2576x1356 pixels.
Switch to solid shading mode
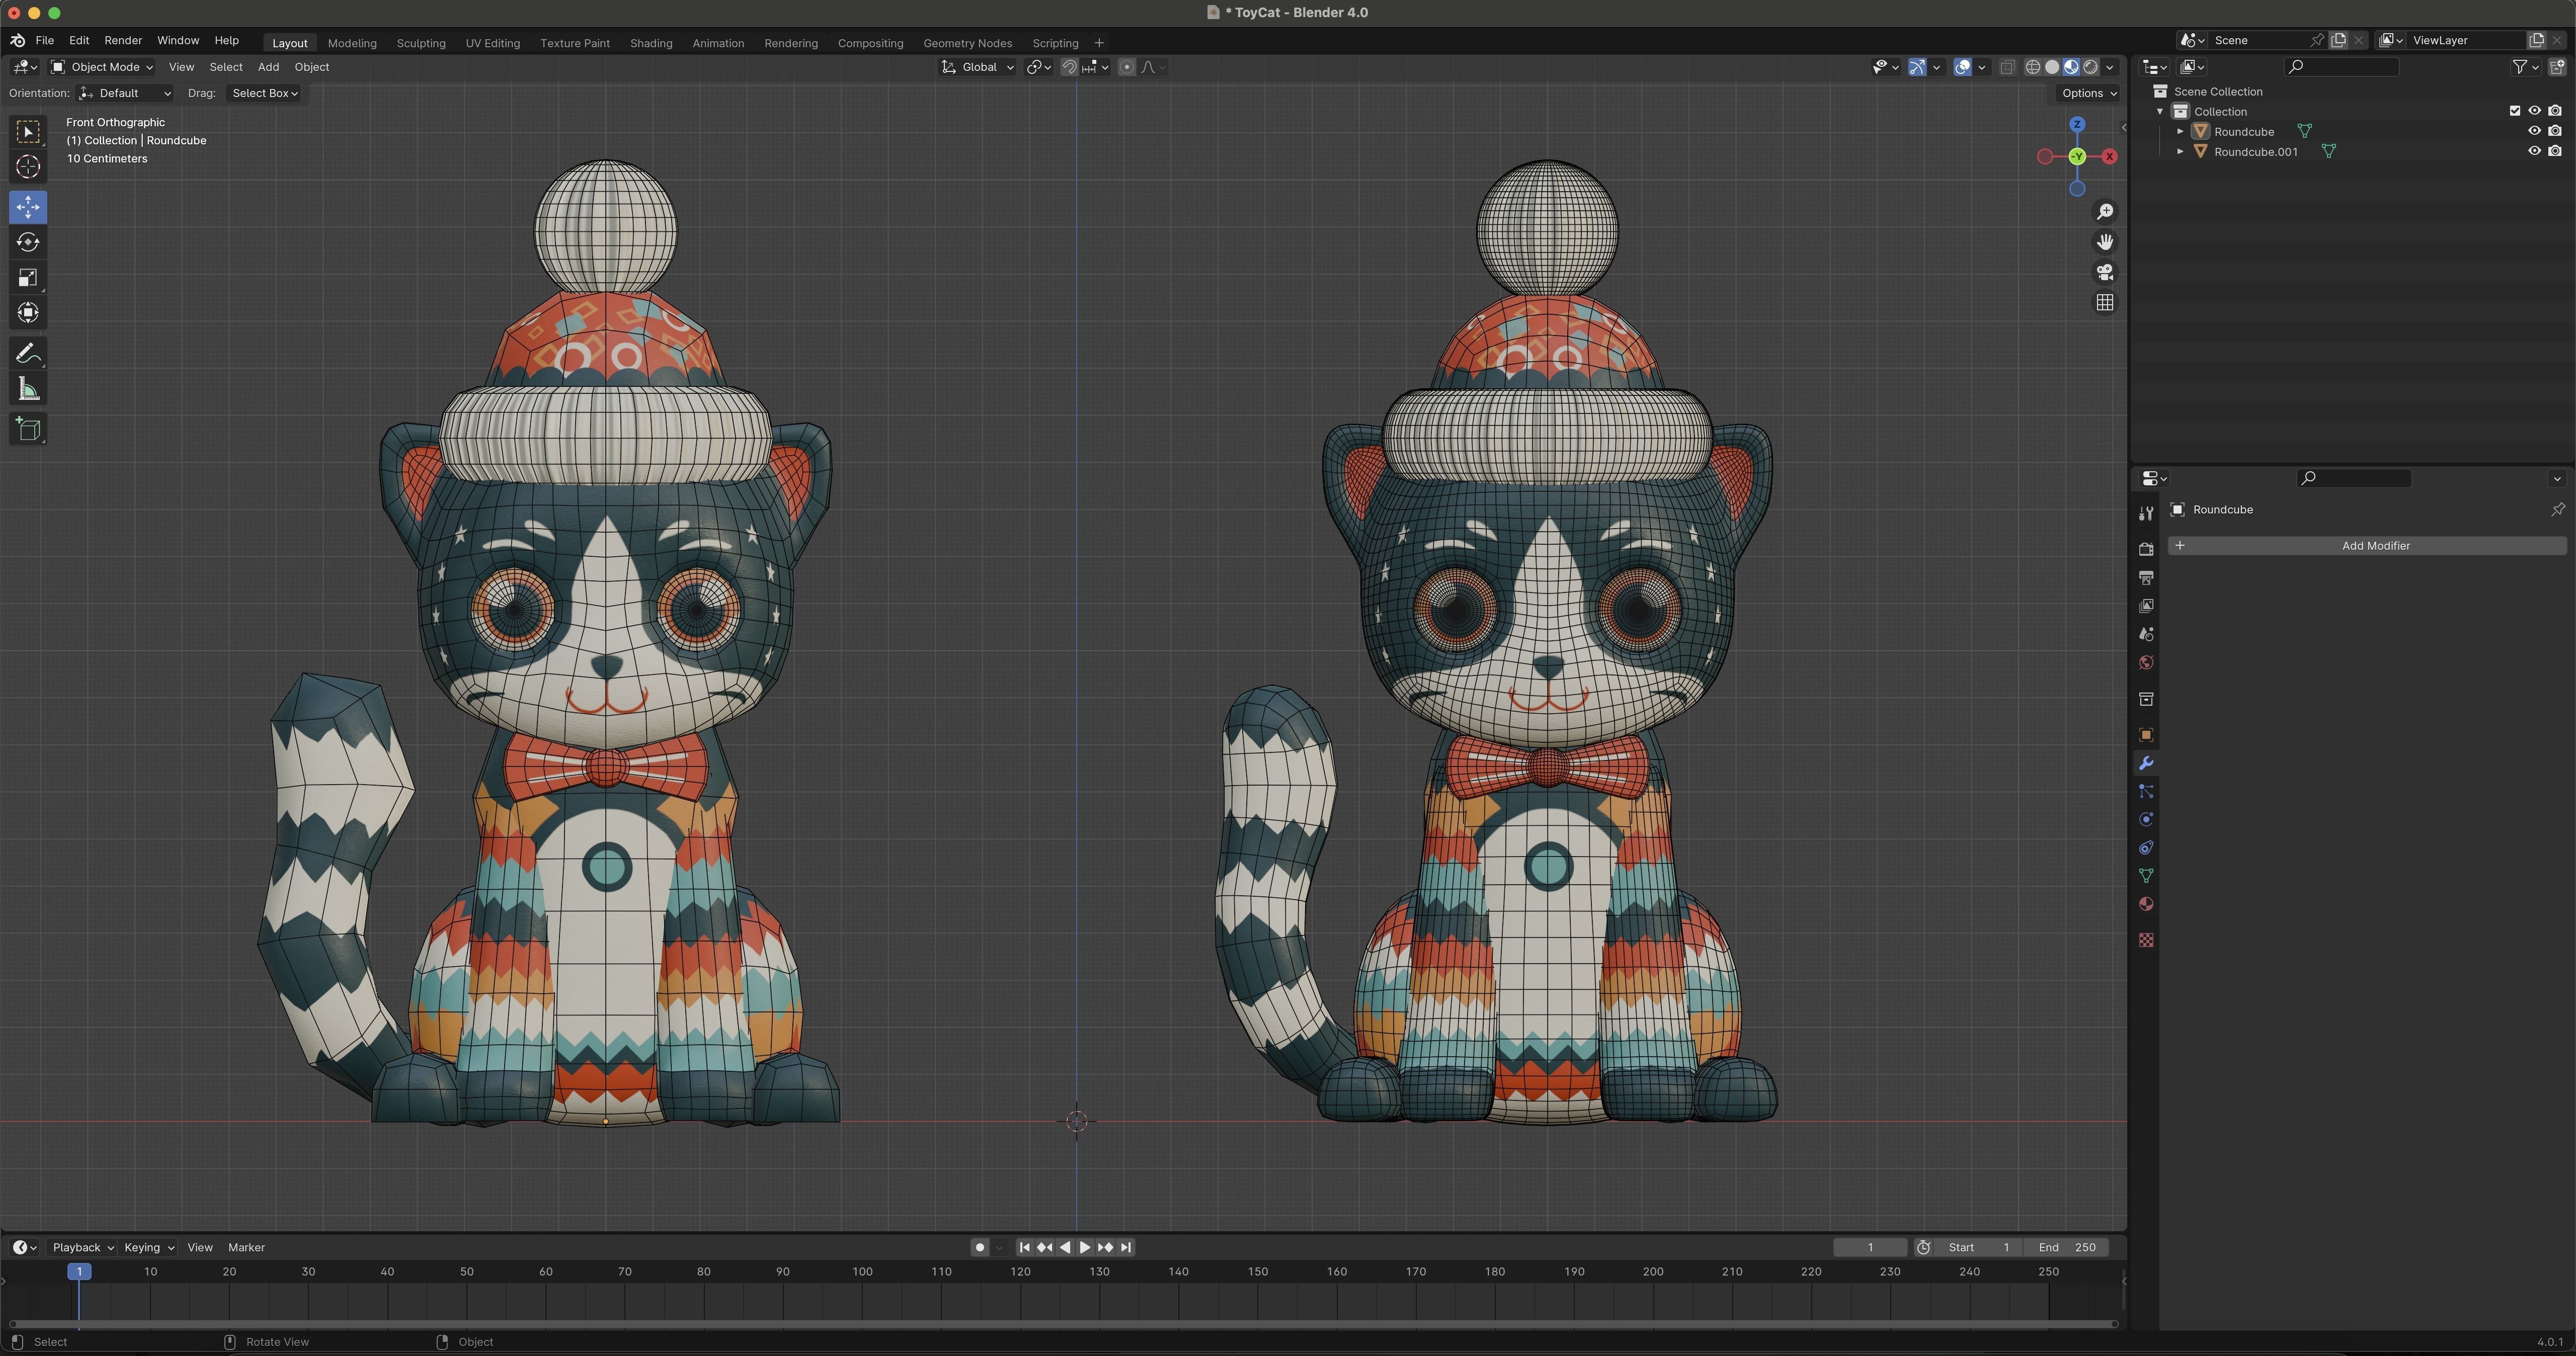pos(2052,67)
